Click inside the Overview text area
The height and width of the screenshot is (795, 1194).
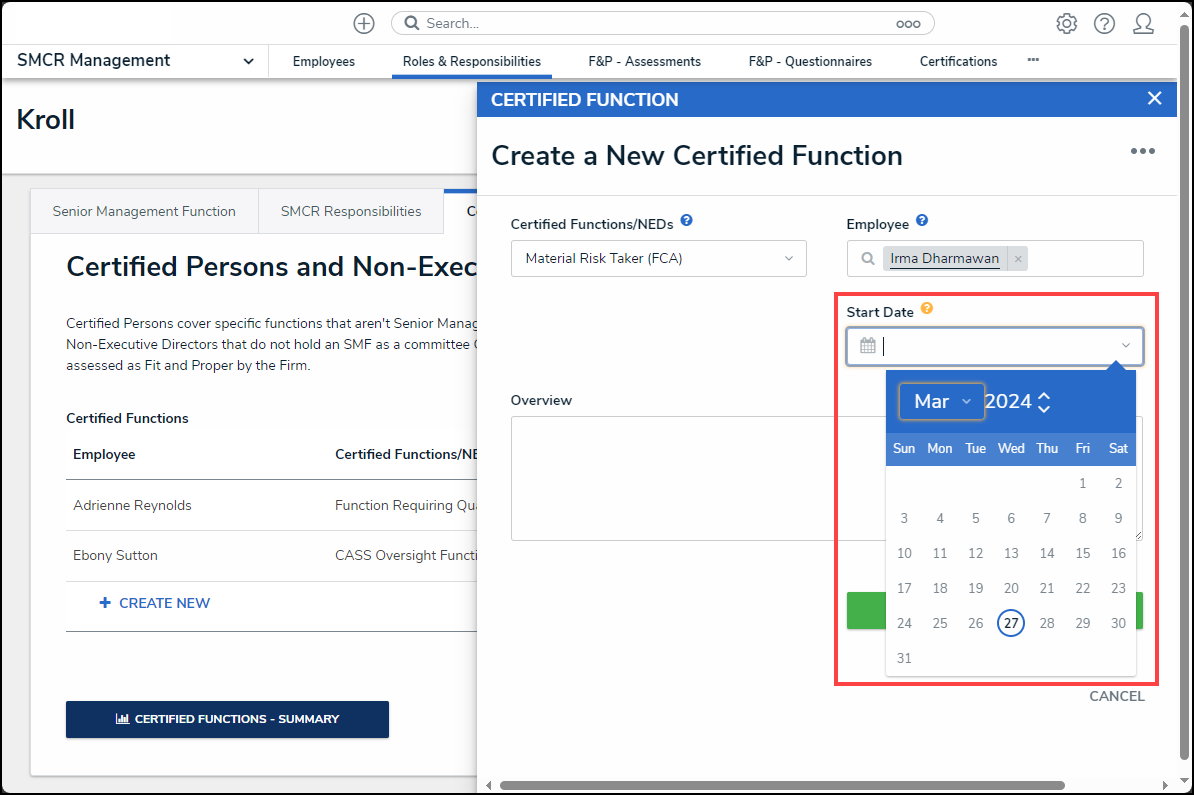(x=690, y=477)
